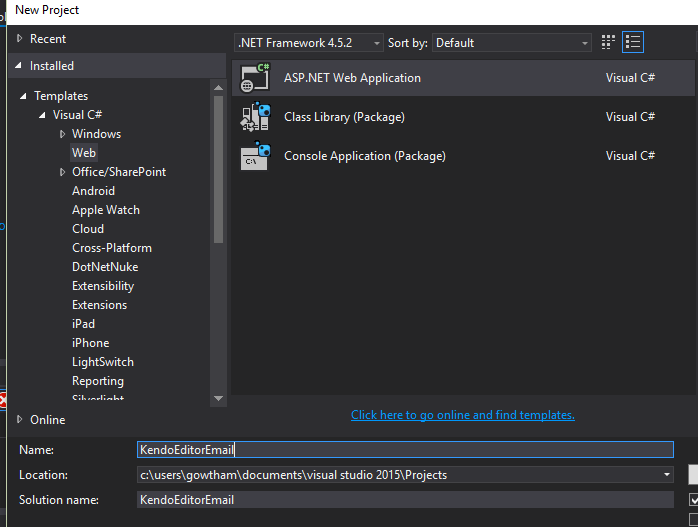Expand the Online section
Viewport: 698px width, 527px height.
pyautogui.click(x=20, y=420)
